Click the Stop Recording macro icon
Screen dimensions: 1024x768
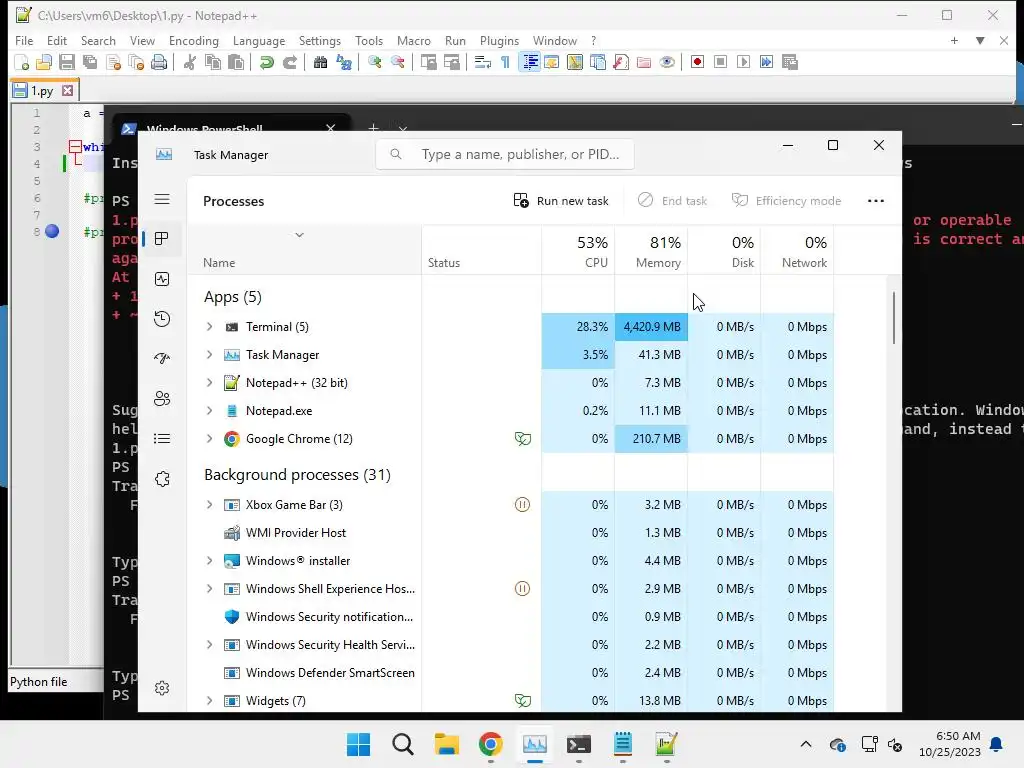[x=720, y=62]
